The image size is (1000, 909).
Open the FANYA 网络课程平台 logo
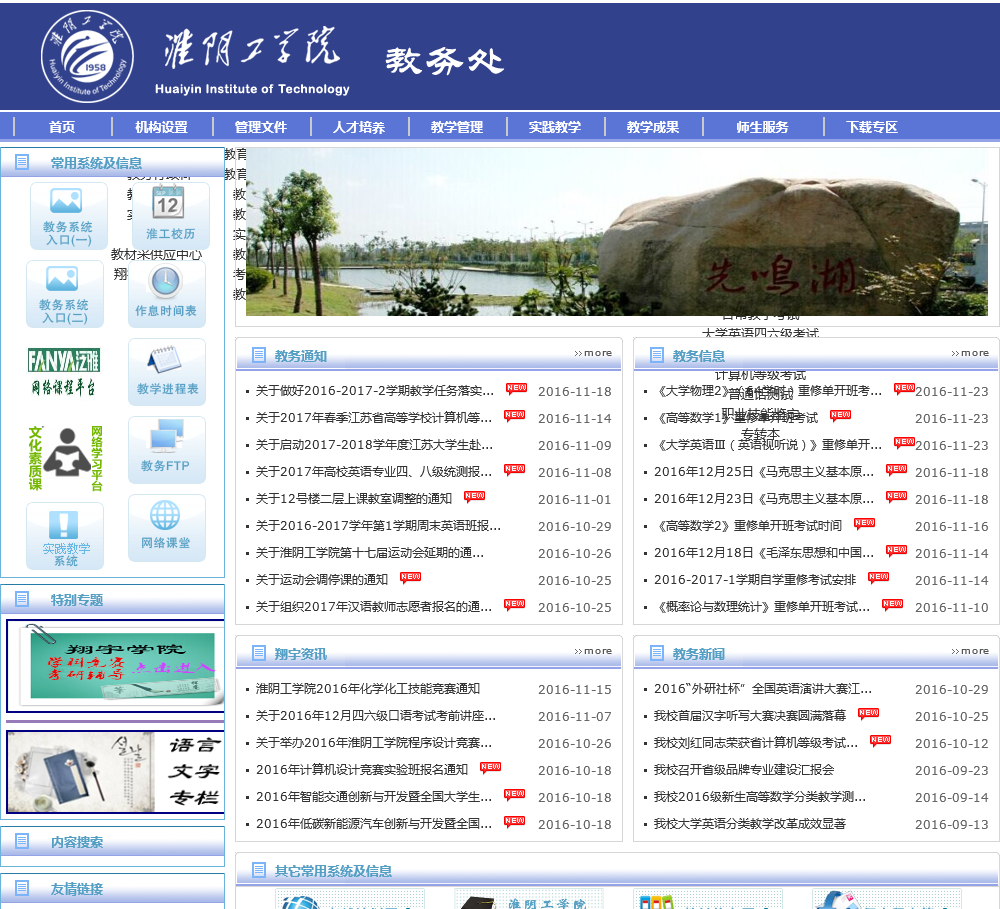pyautogui.click(x=64, y=371)
